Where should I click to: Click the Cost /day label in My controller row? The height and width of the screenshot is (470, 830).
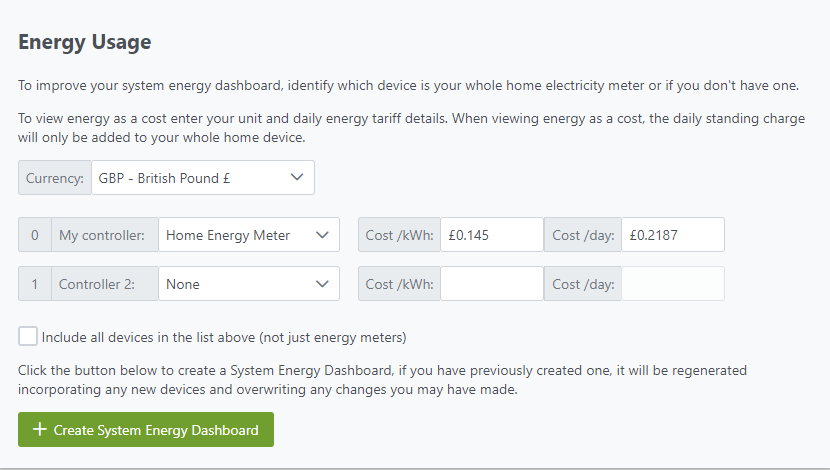click(582, 235)
